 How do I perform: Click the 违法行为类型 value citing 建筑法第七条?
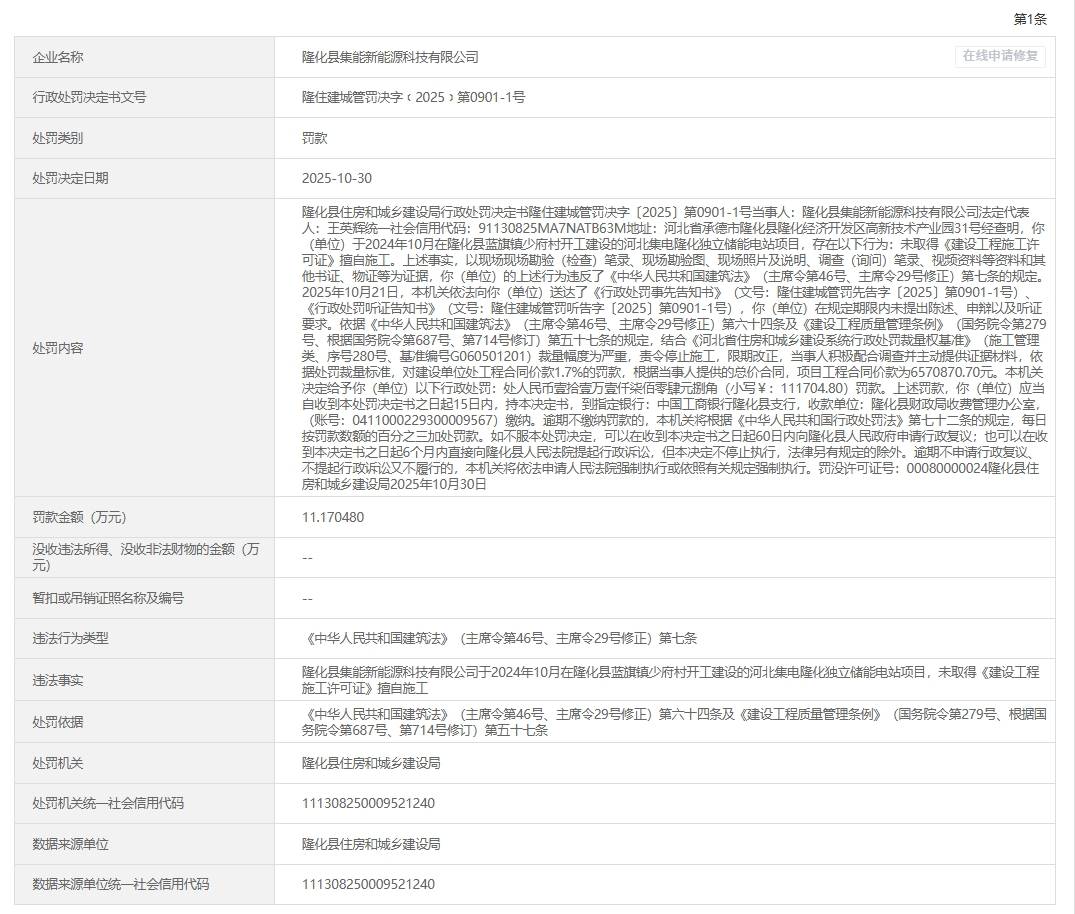(499, 638)
